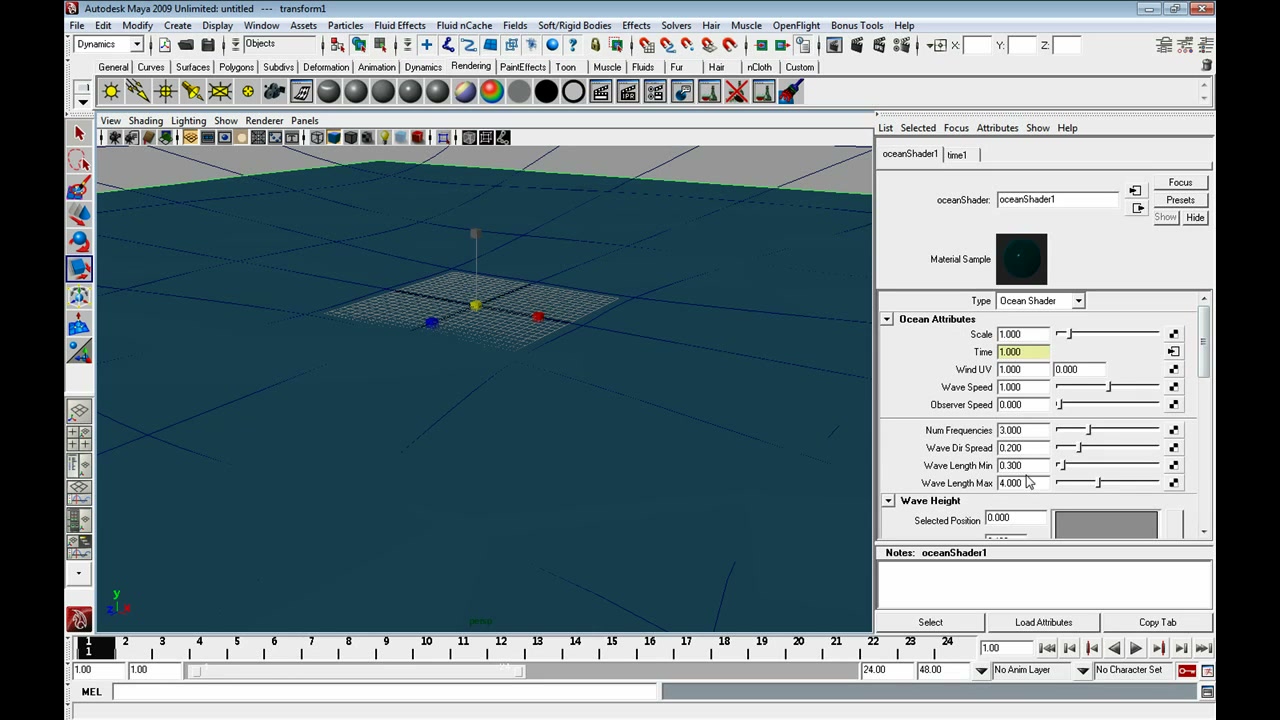Adjust the Wave Speed slider
Viewport: 1280px width, 720px height.
[x=1108, y=387]
